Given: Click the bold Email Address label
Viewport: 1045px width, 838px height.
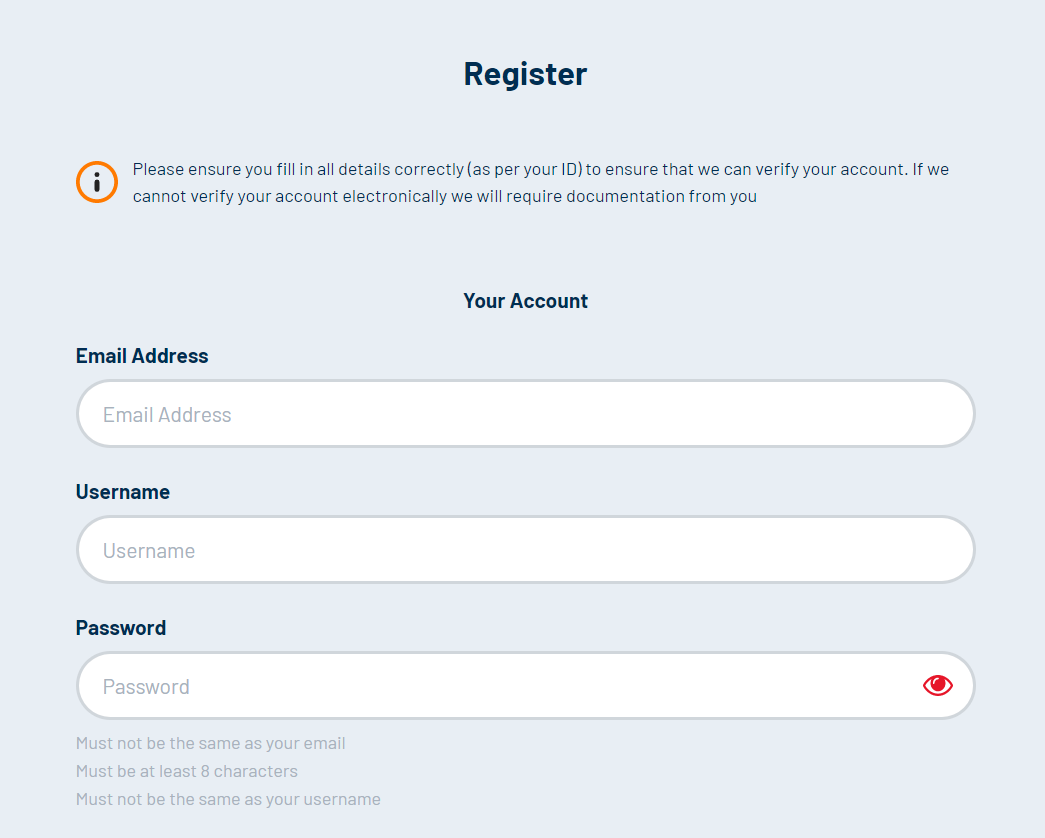Looking at the screenshot, I should coord(142,356).
